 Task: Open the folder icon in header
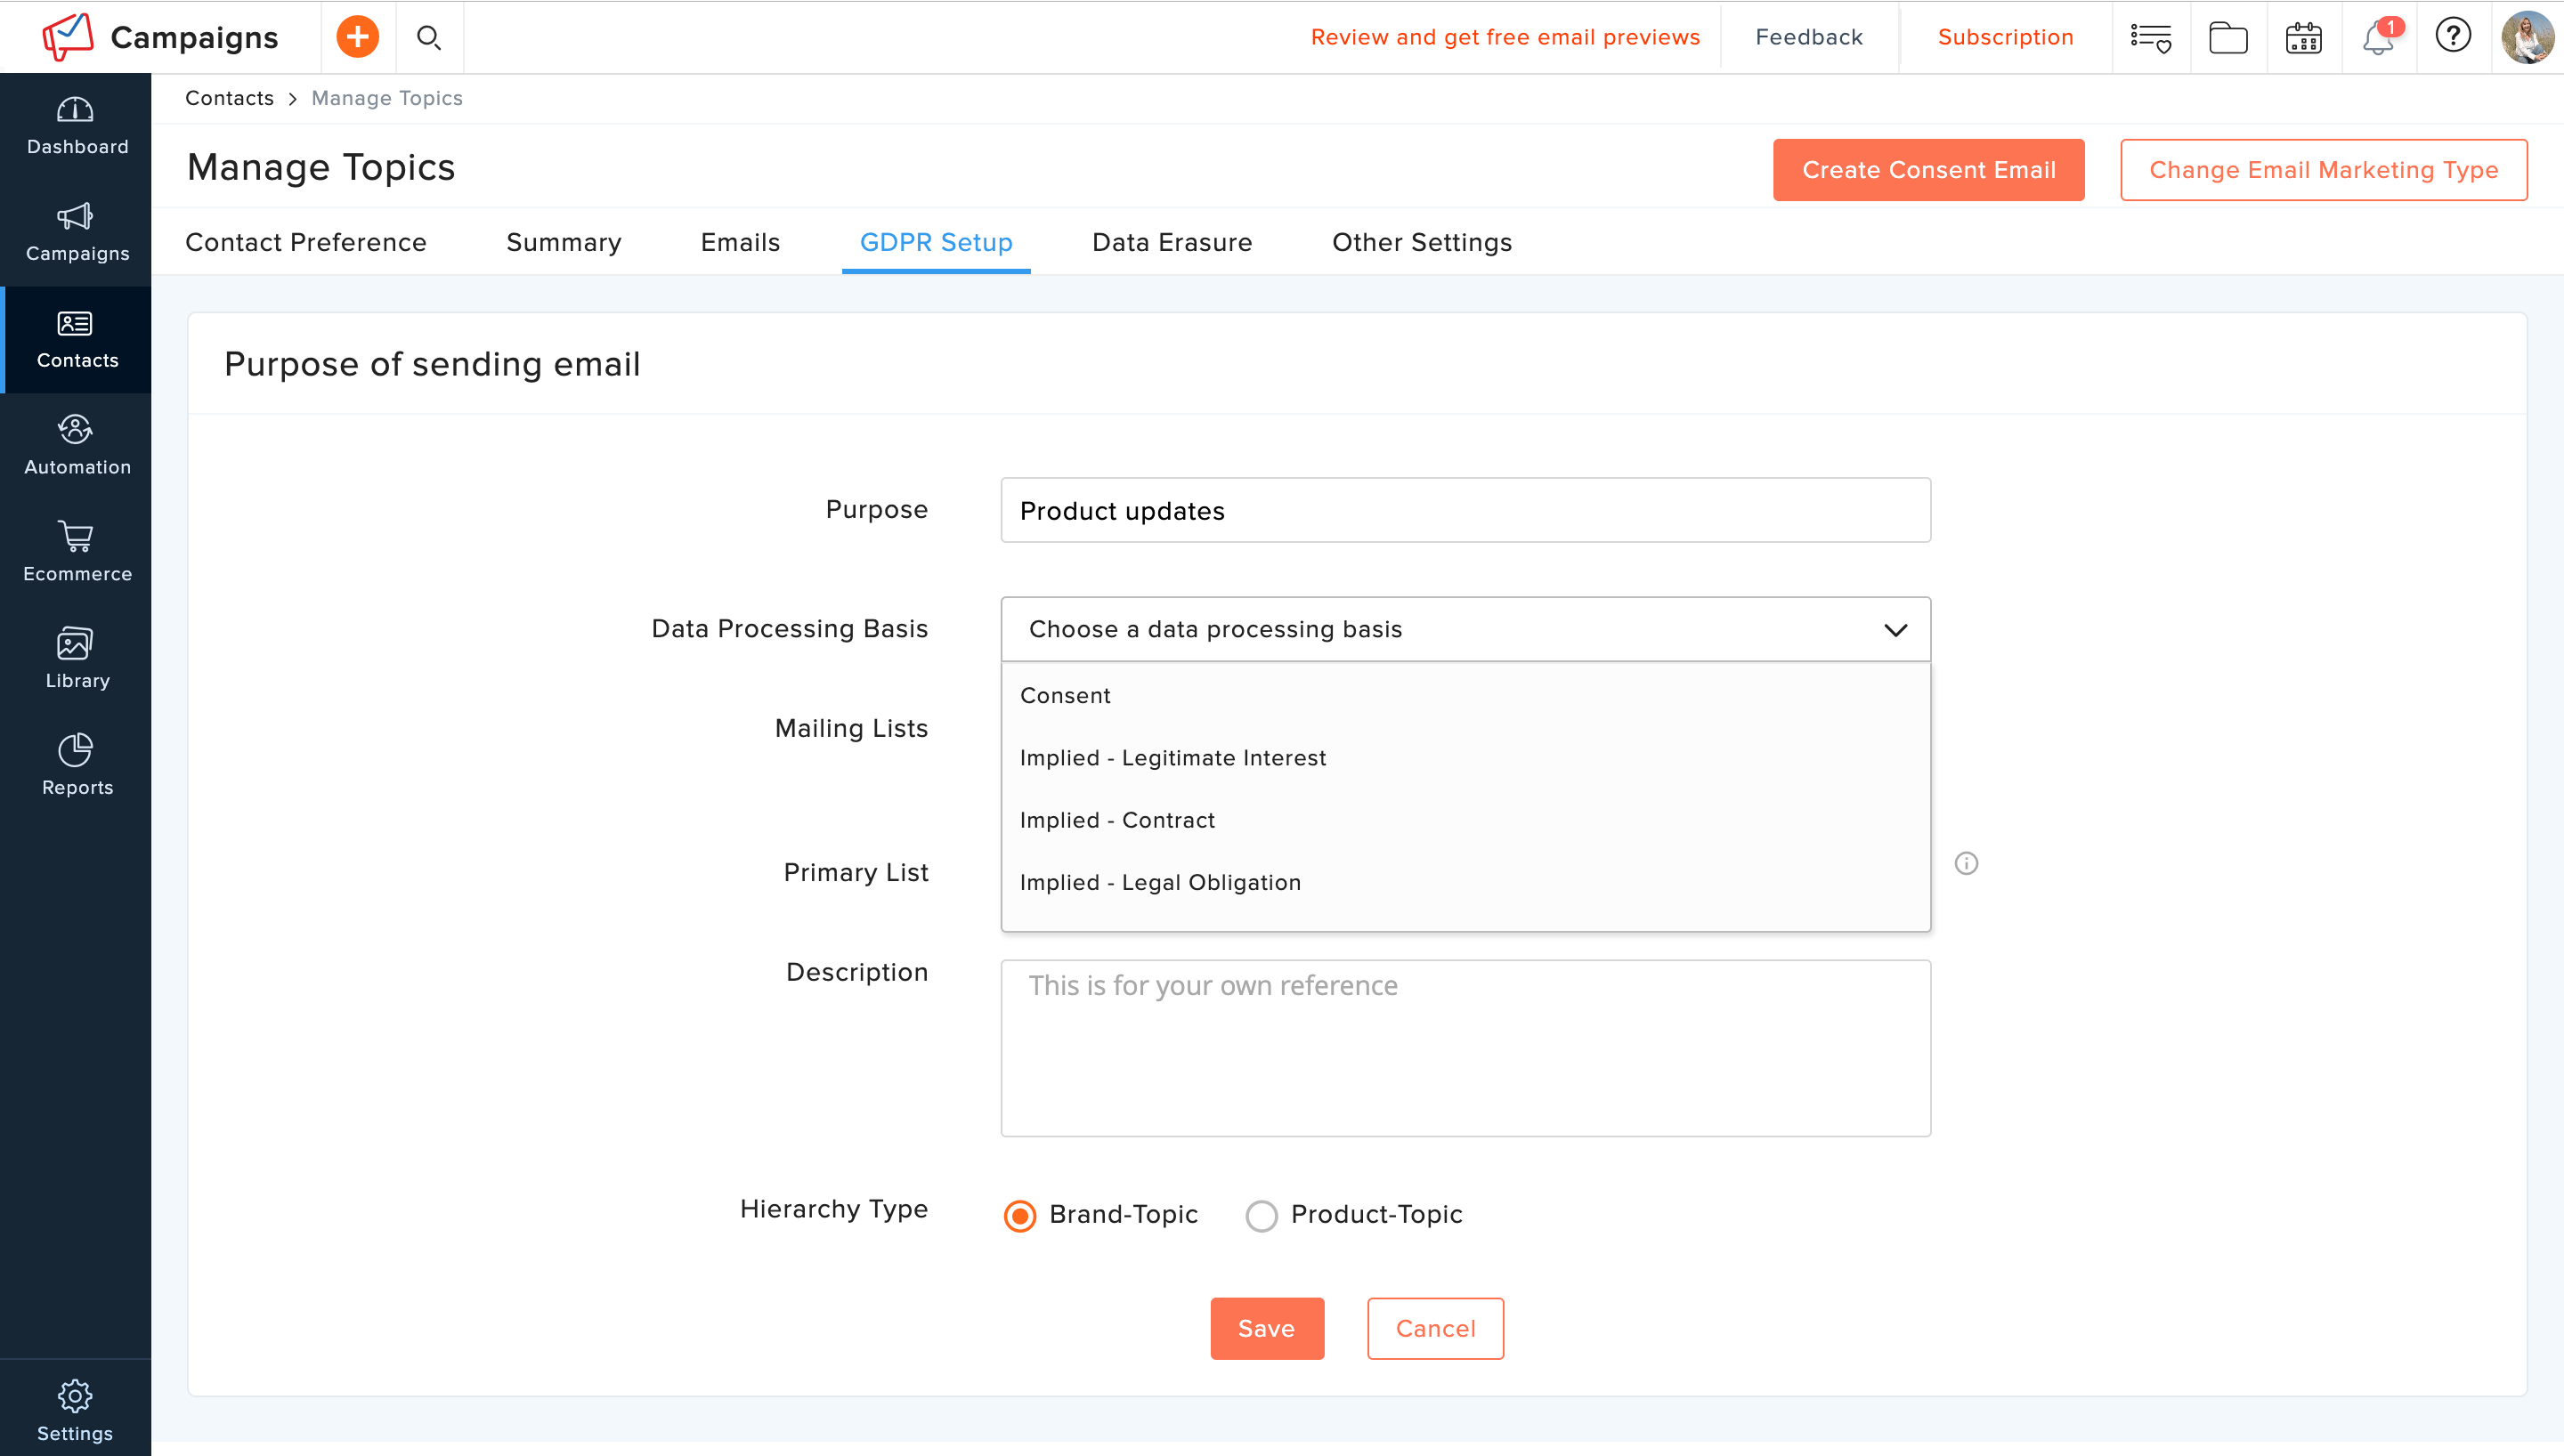click(x=2228, y=38)
